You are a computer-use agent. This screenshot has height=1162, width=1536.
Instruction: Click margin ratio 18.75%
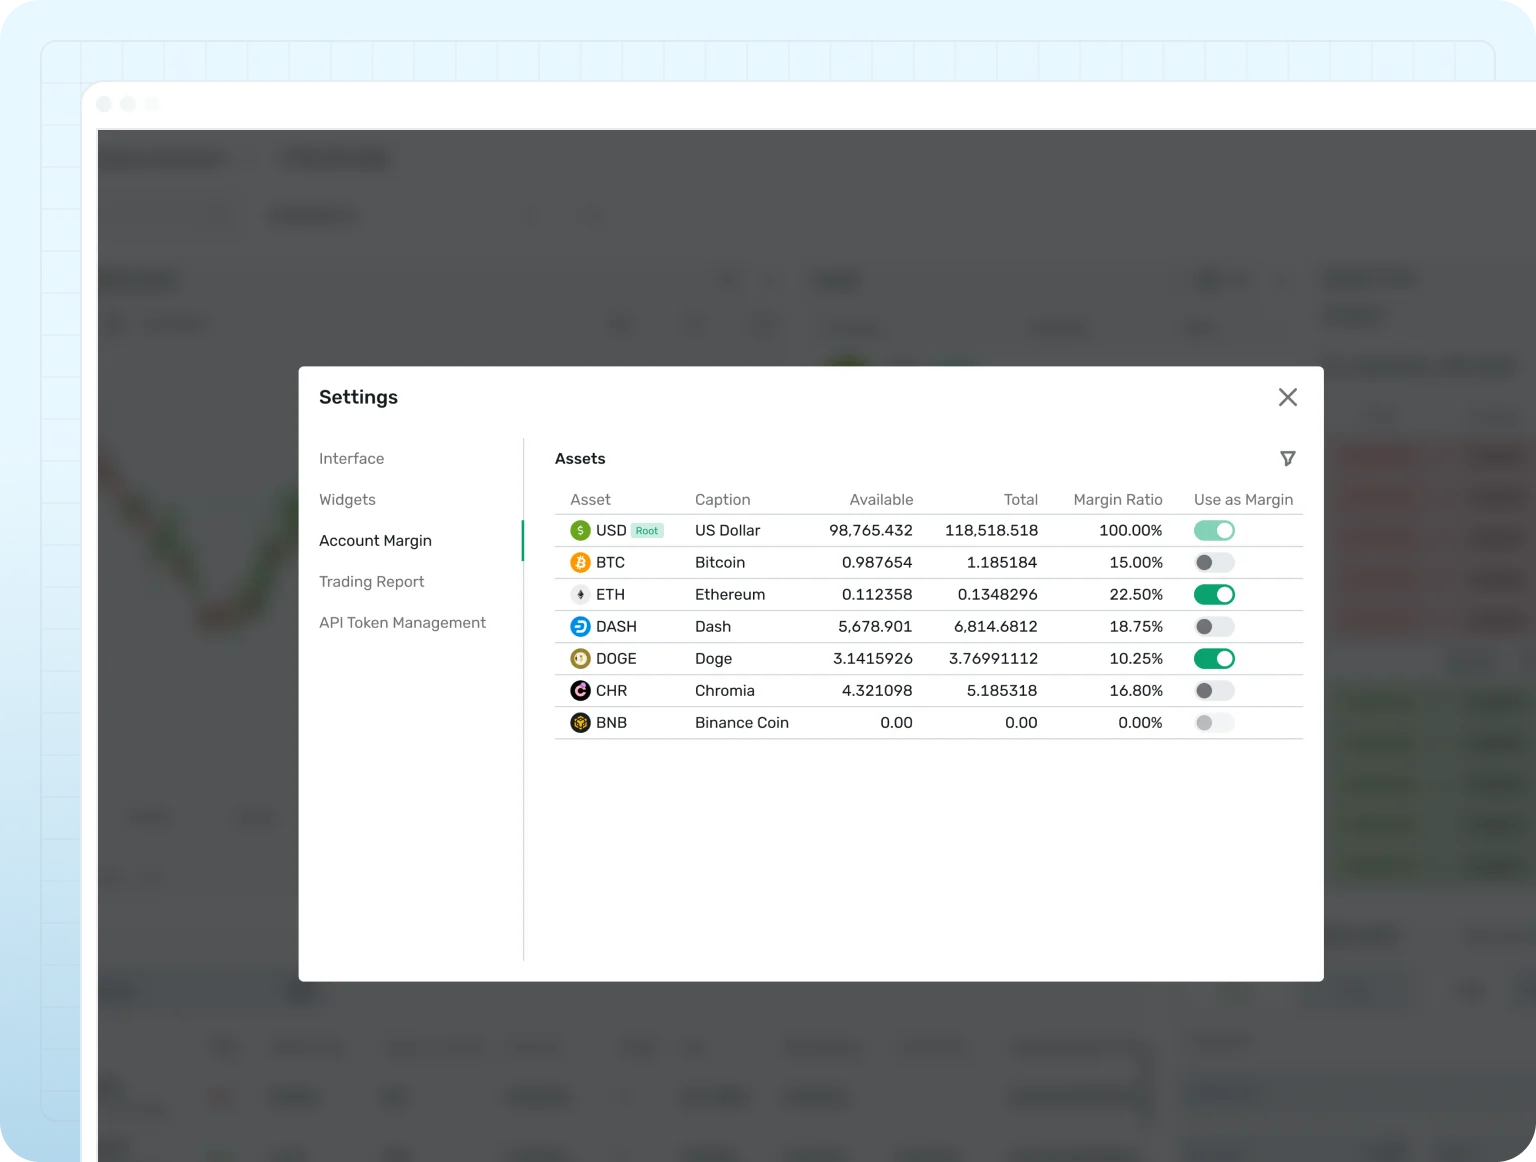pyautogui.click(x=1136, y=626)
